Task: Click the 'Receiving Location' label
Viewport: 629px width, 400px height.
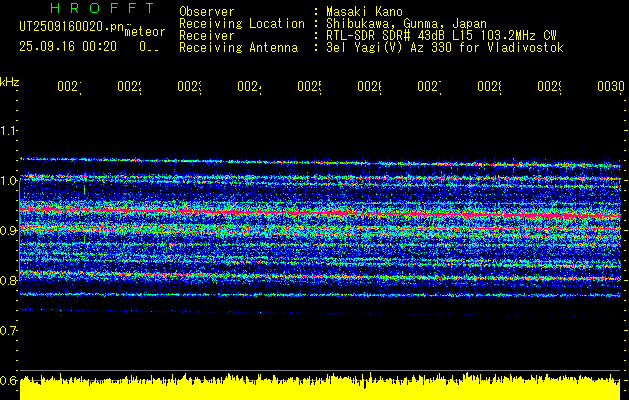Action: coord(242,24)
